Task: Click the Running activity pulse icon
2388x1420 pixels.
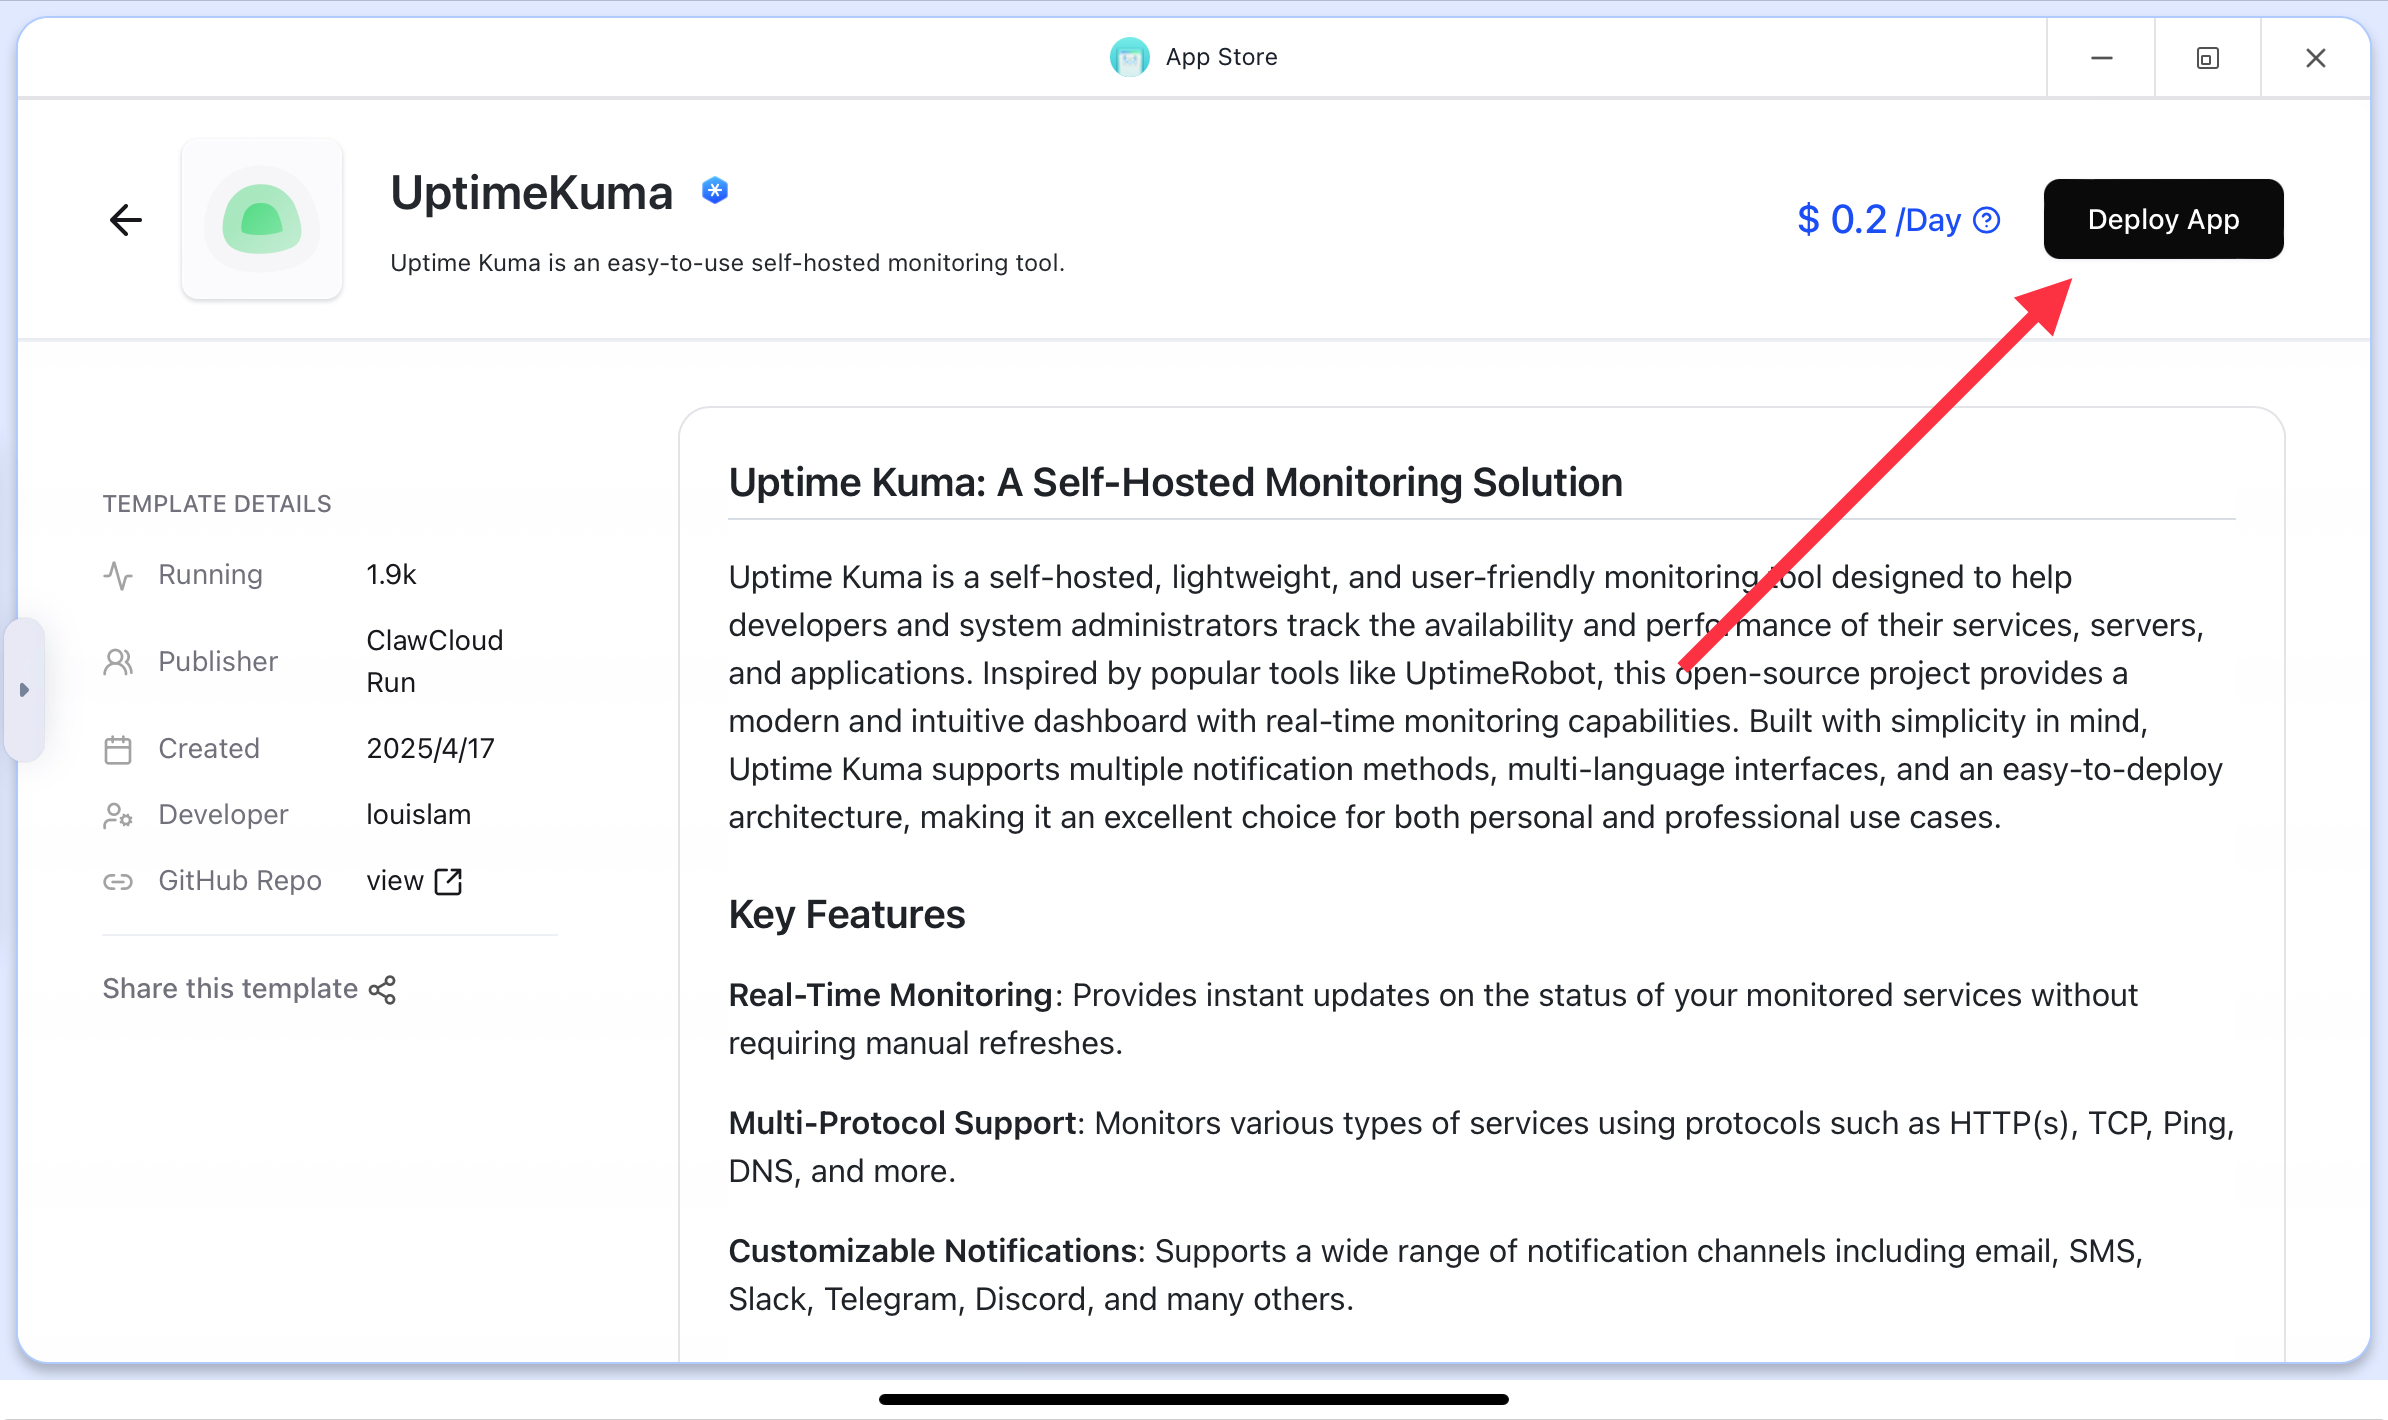Action: click(118, 575)
